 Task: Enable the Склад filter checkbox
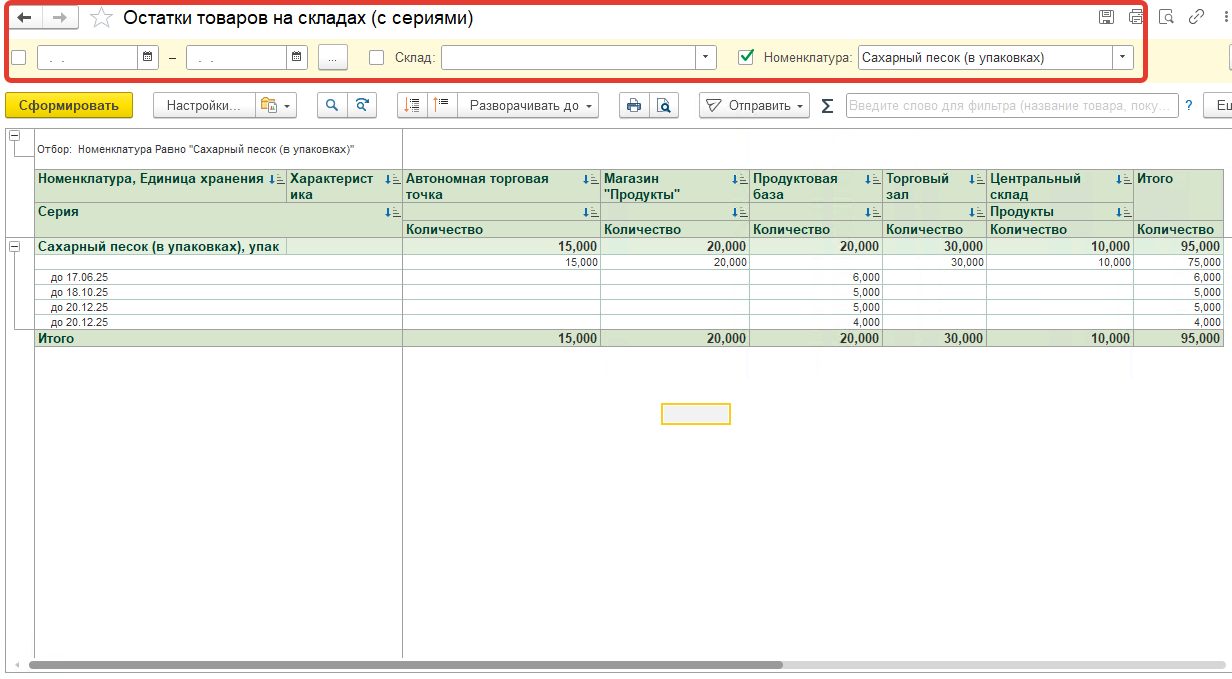pyautogui.click(x=376, y=57)
